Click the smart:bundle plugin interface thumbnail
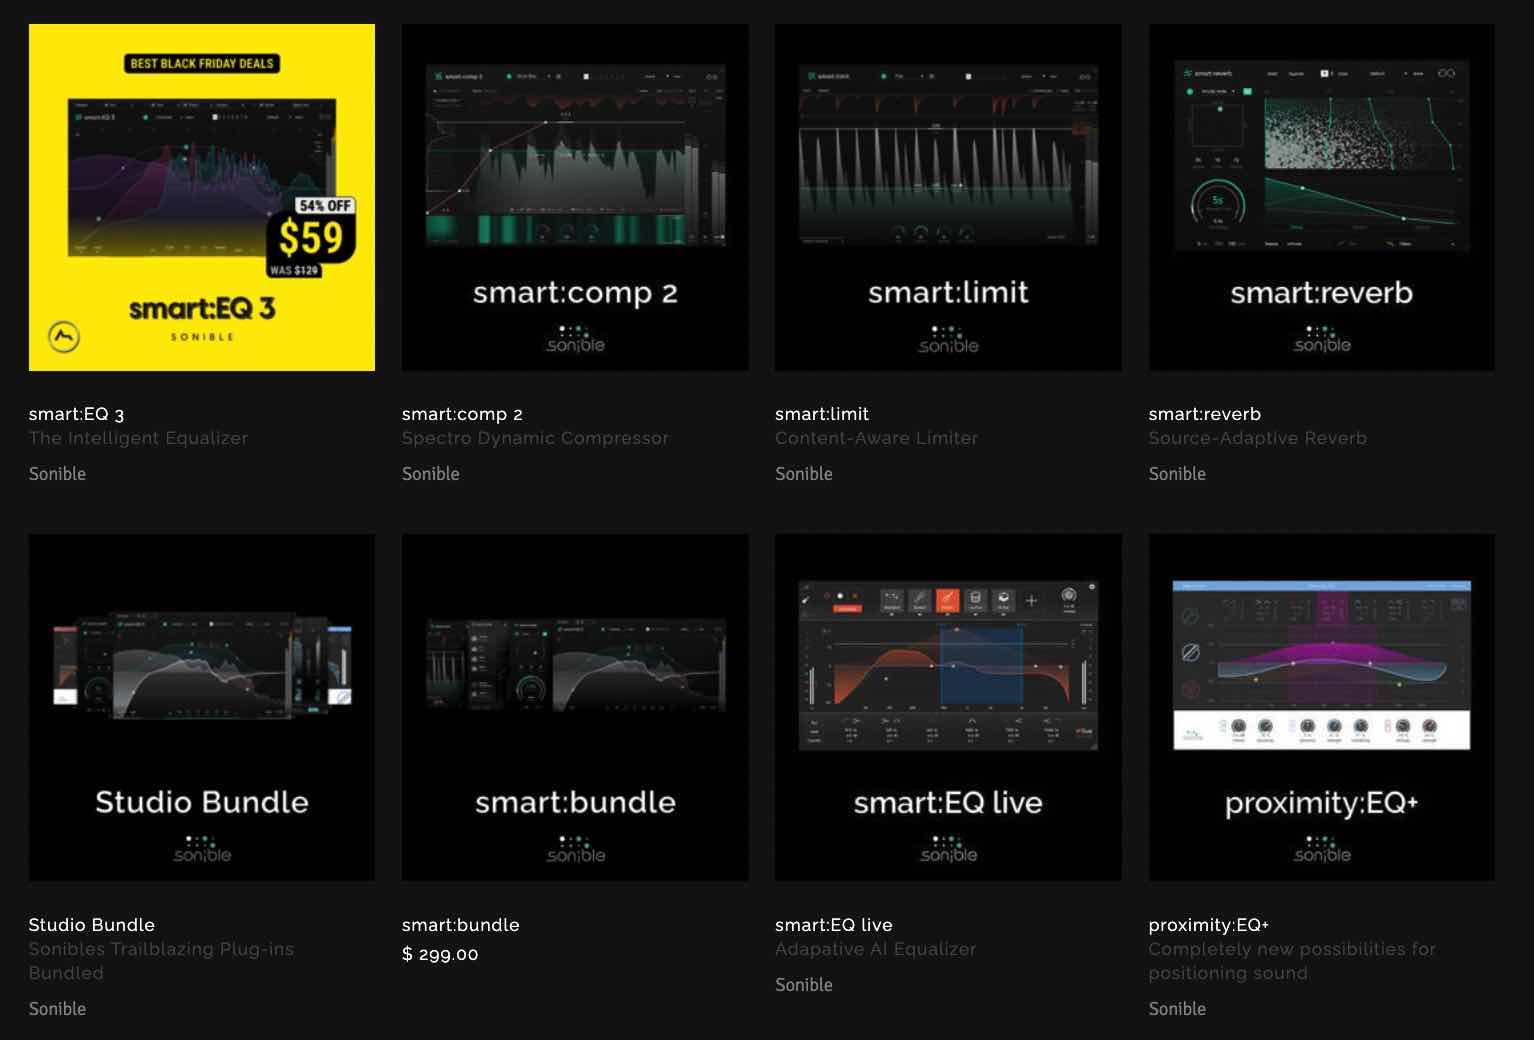 [x=575, y=664]
